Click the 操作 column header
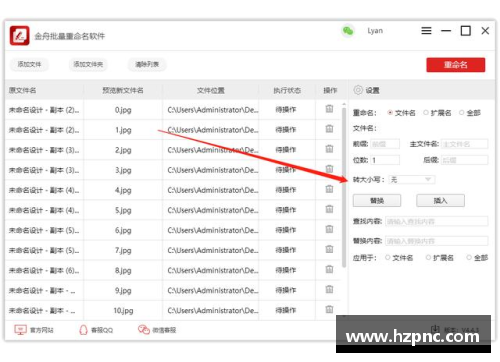This screenshot has width=500, height=362. pos(330,90)
